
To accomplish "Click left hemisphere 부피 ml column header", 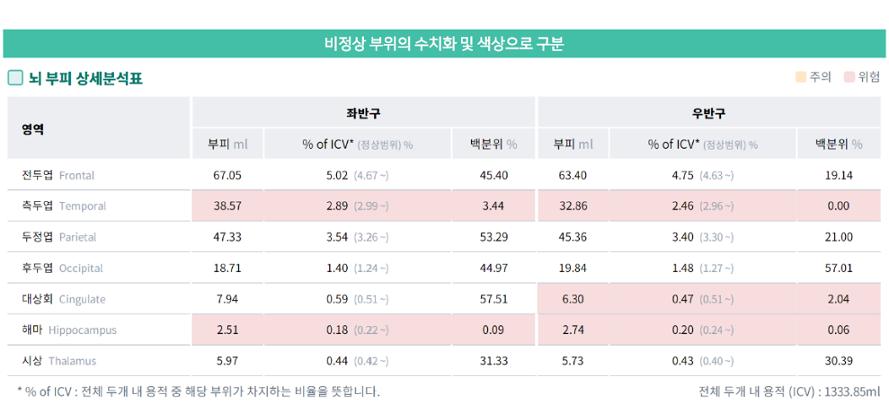I will coord(227,144).
